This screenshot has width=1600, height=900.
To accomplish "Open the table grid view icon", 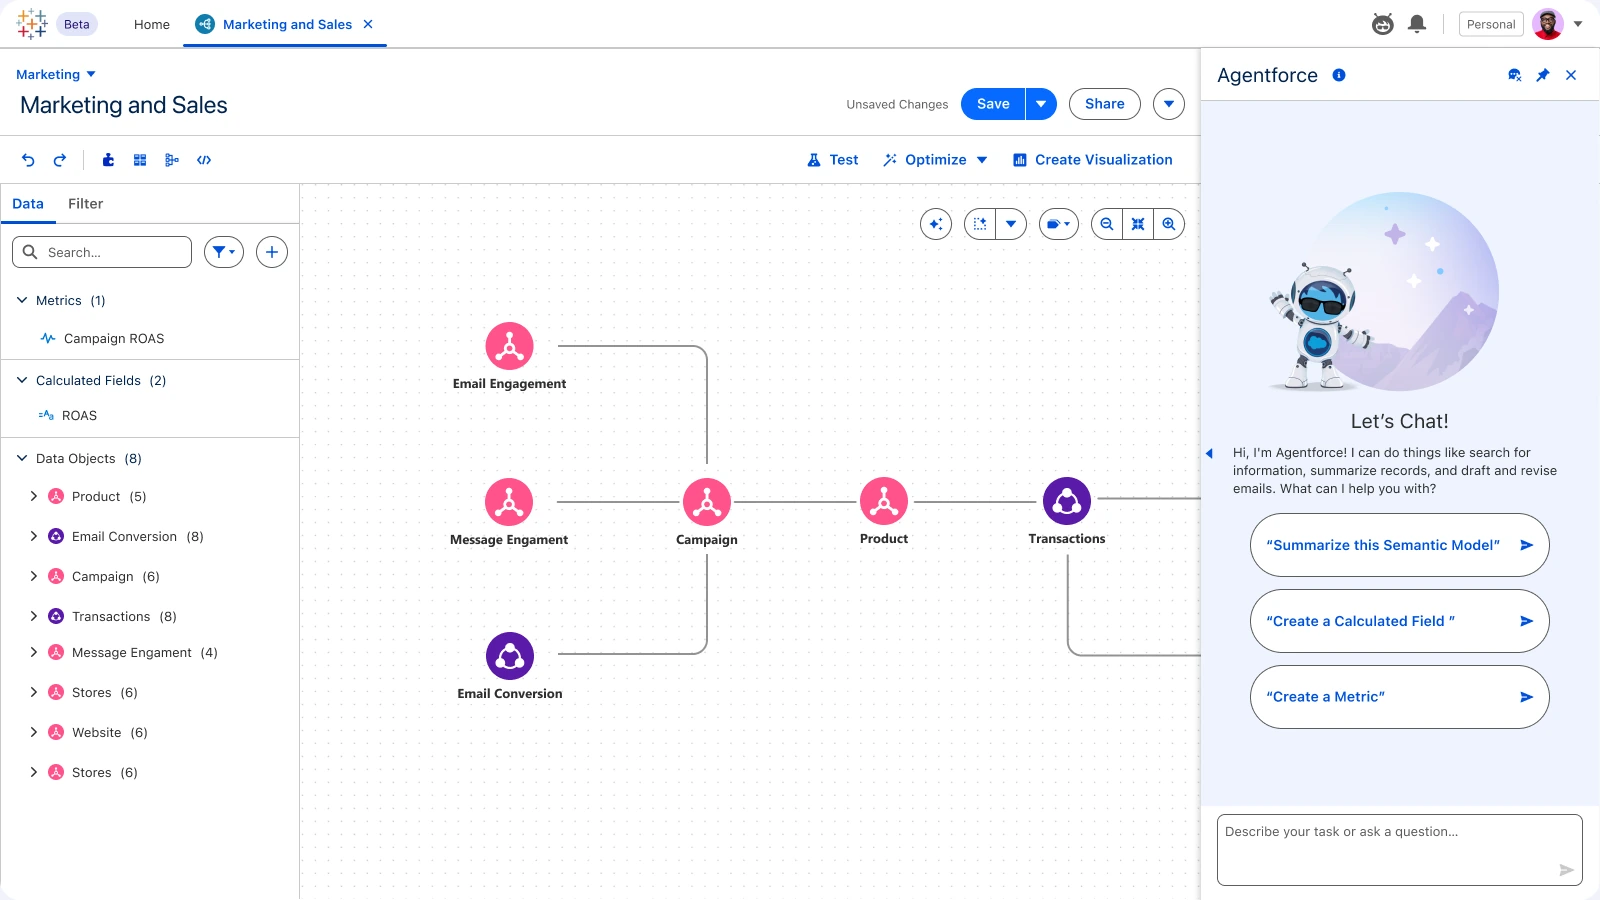I will click(x=140, y=160).
